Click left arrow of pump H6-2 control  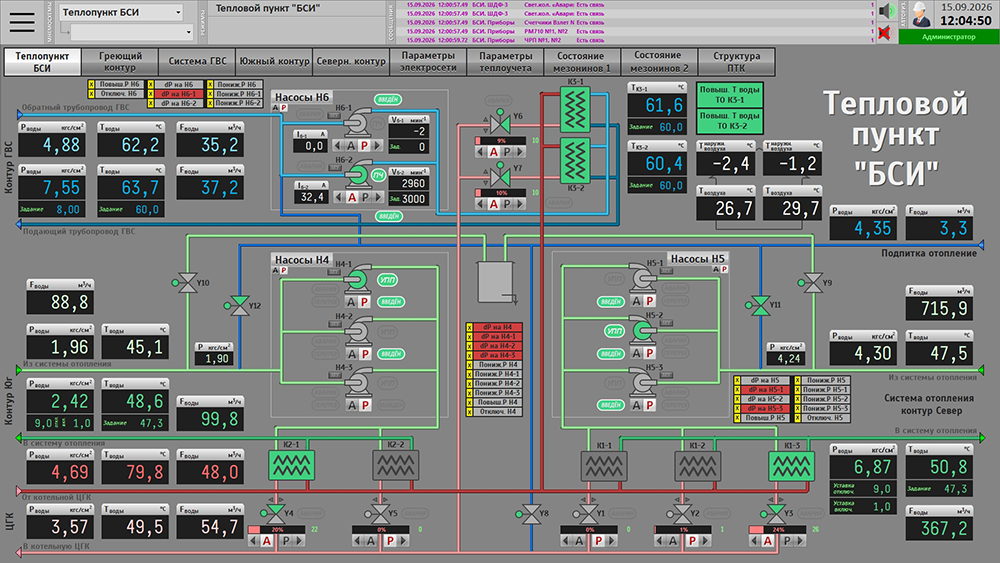[339, 198]
